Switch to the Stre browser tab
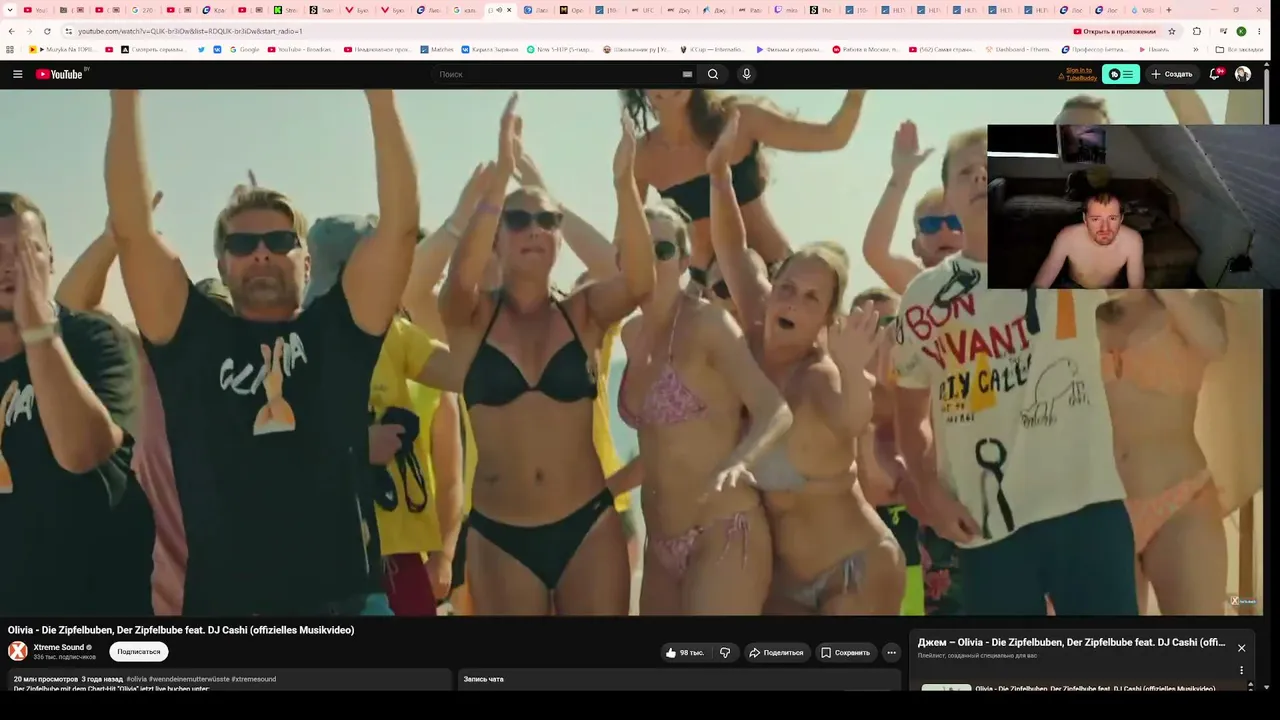1280x720 pixels. 286,10
